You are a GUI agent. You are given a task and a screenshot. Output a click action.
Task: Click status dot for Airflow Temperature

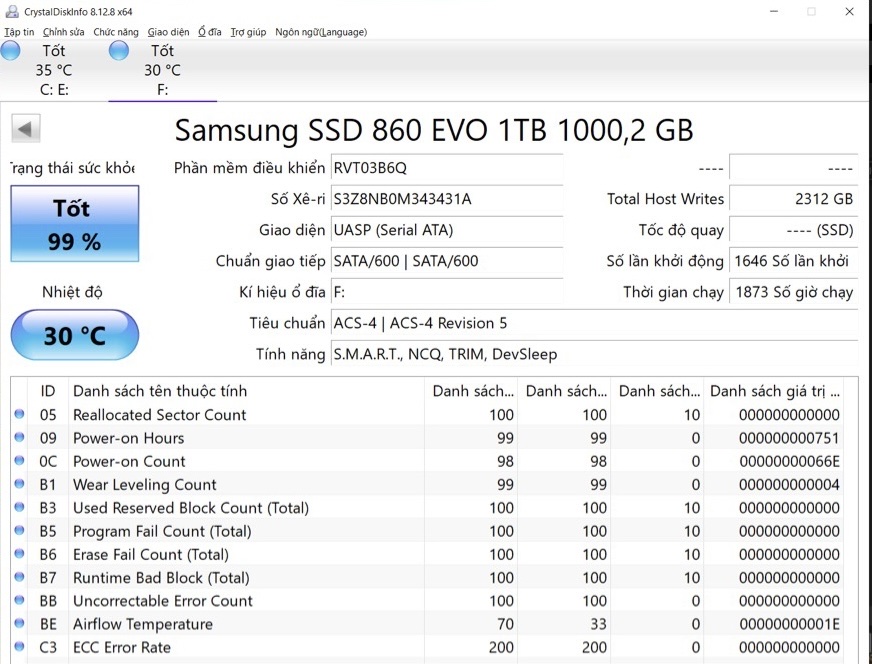(x=19, y=623)
